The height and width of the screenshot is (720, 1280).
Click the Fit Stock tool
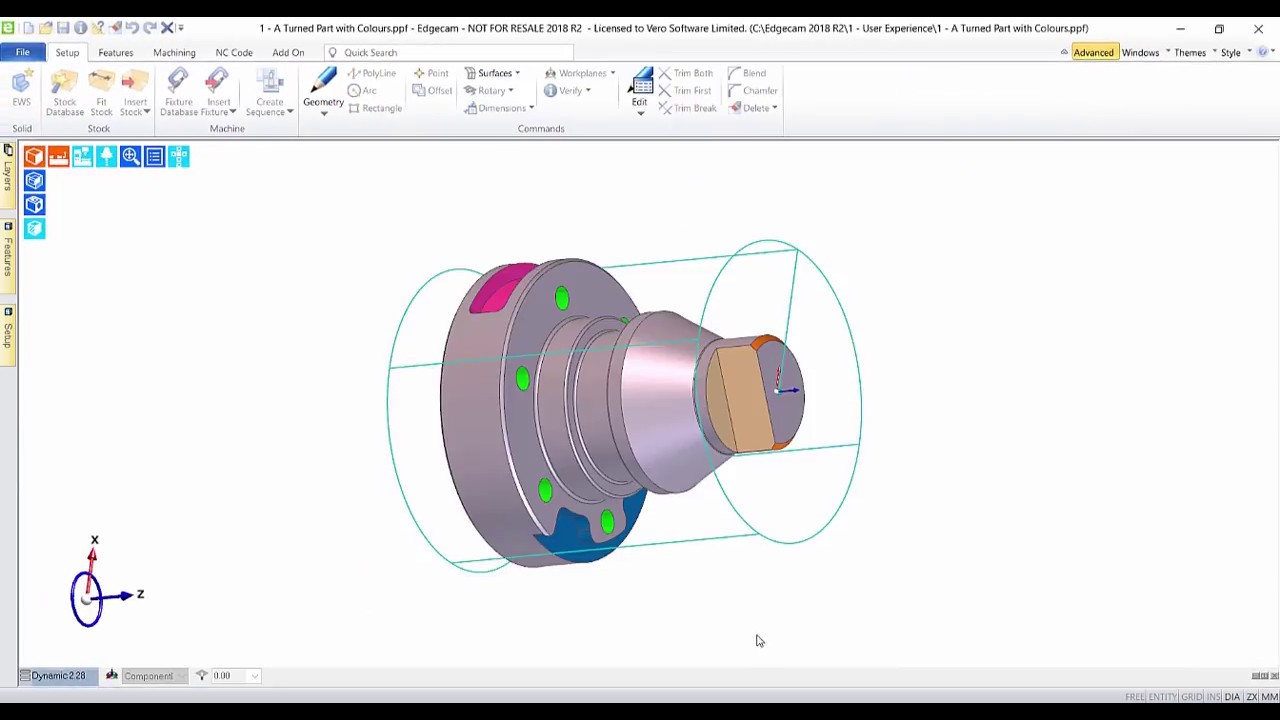pyautogui.click(x=101, y=93)
